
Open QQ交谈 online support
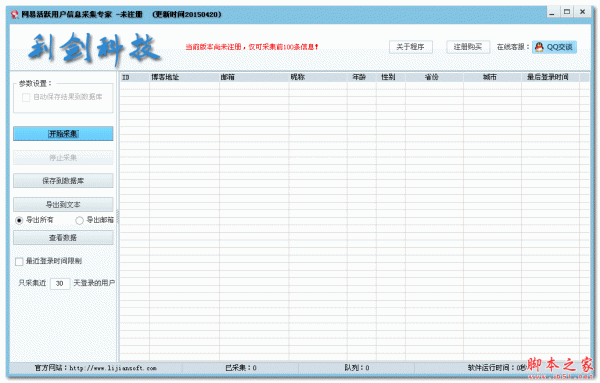554,47
